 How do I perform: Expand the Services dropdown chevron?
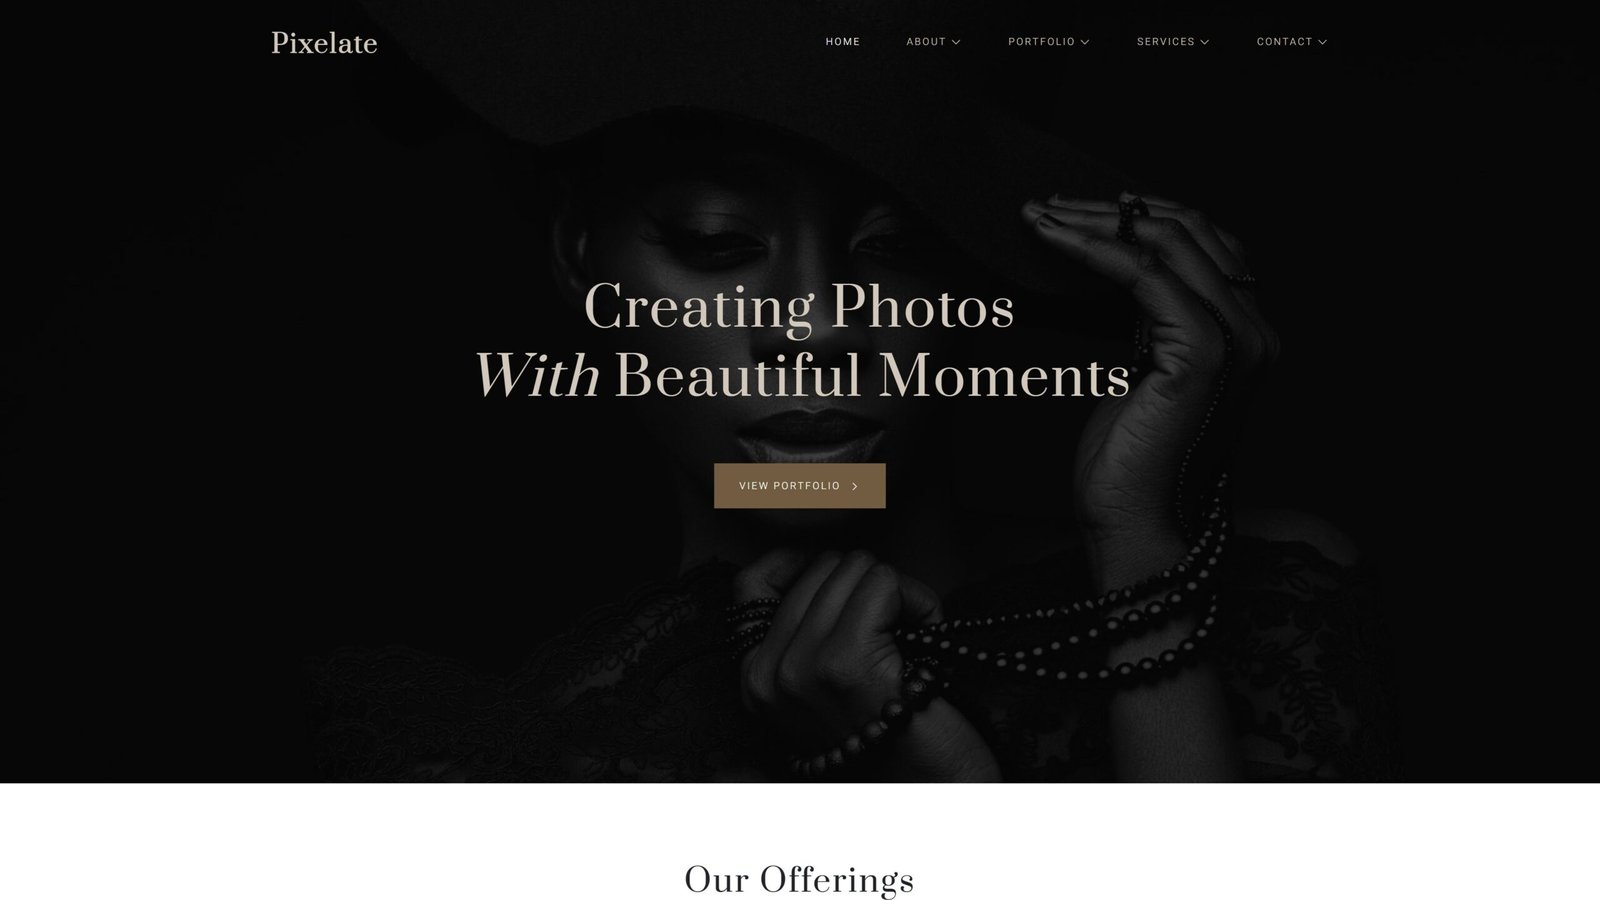point(1205,42)
